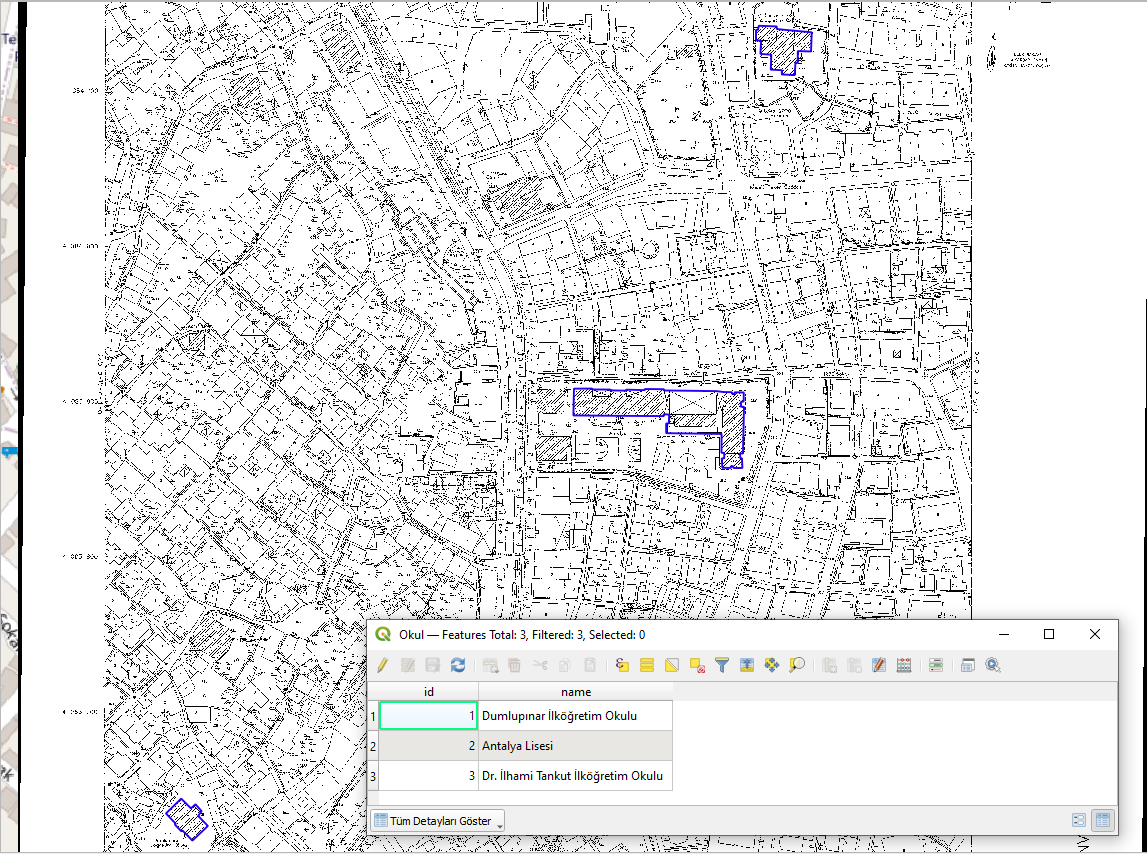Select the cell 'Dumlupınar İlköğretim Okulu'

[576, 716]
